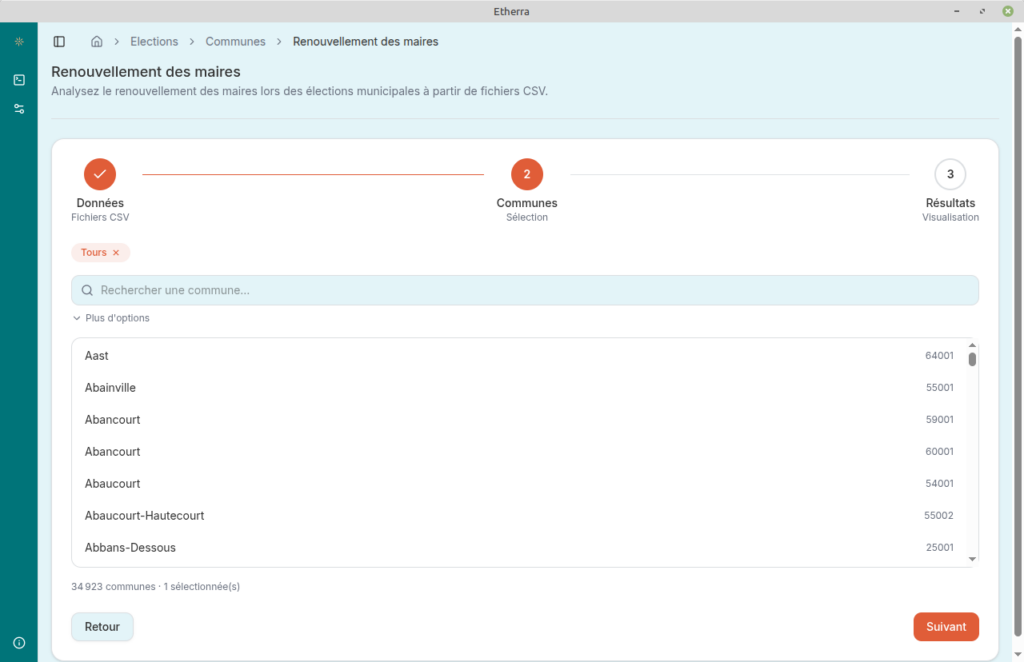1024x662 pixels.
Task: Remove the Tours tag with its x
Action: point(116,253)
